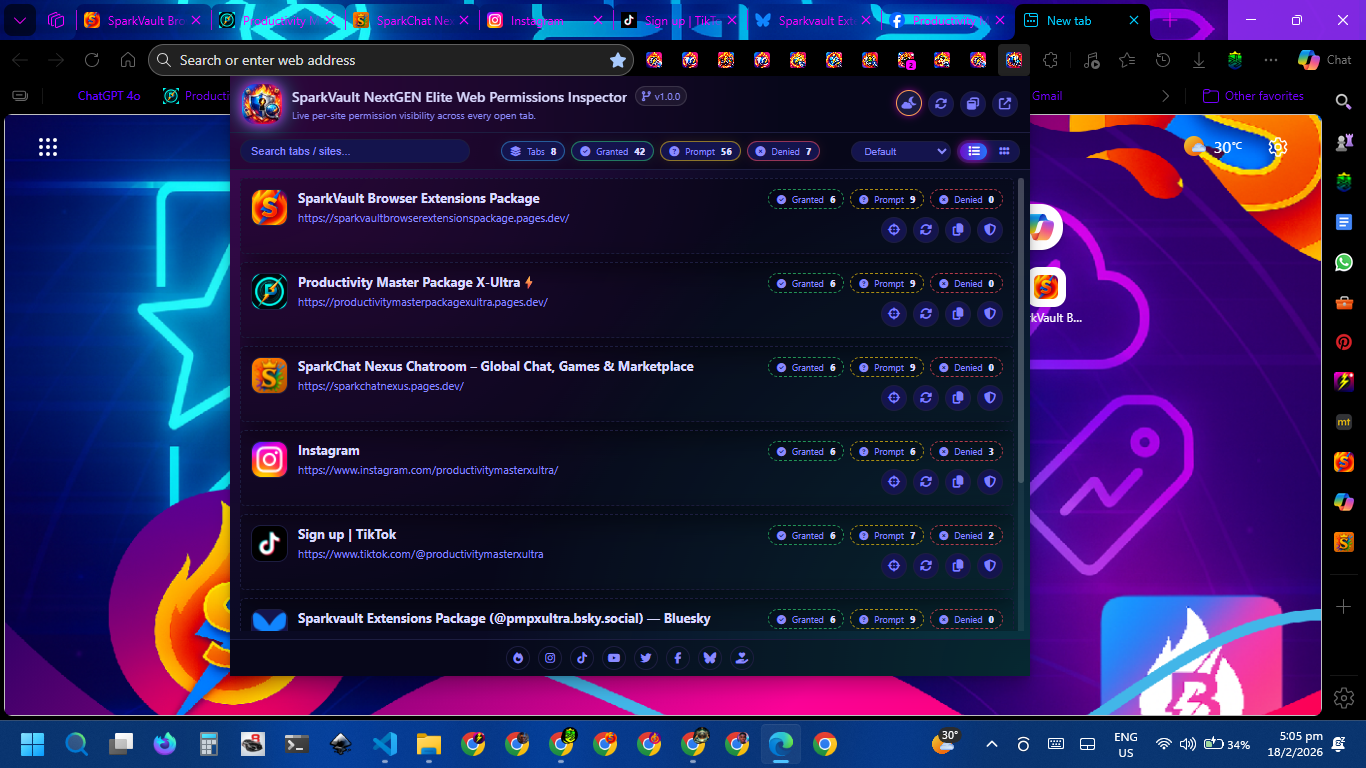Screen dimensions: 1366x768
Task: Toggle the dark/light theme moon button
Action: (x=908, y=103)
